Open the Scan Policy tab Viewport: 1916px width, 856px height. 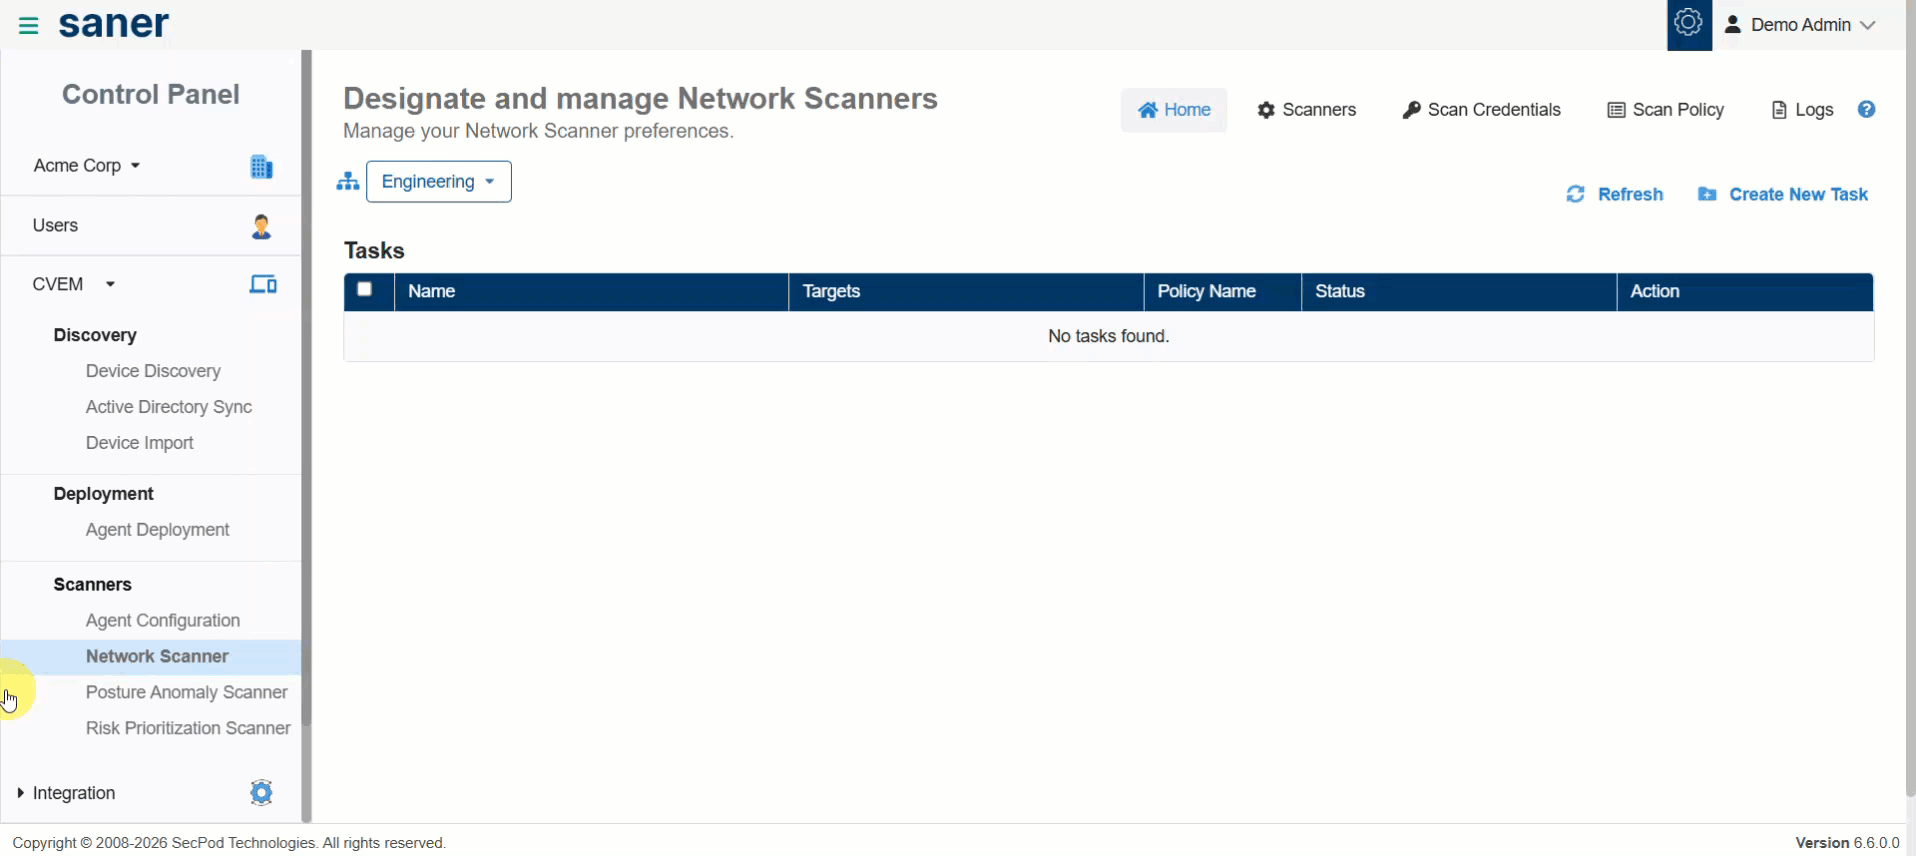(x=1665, y=110)
